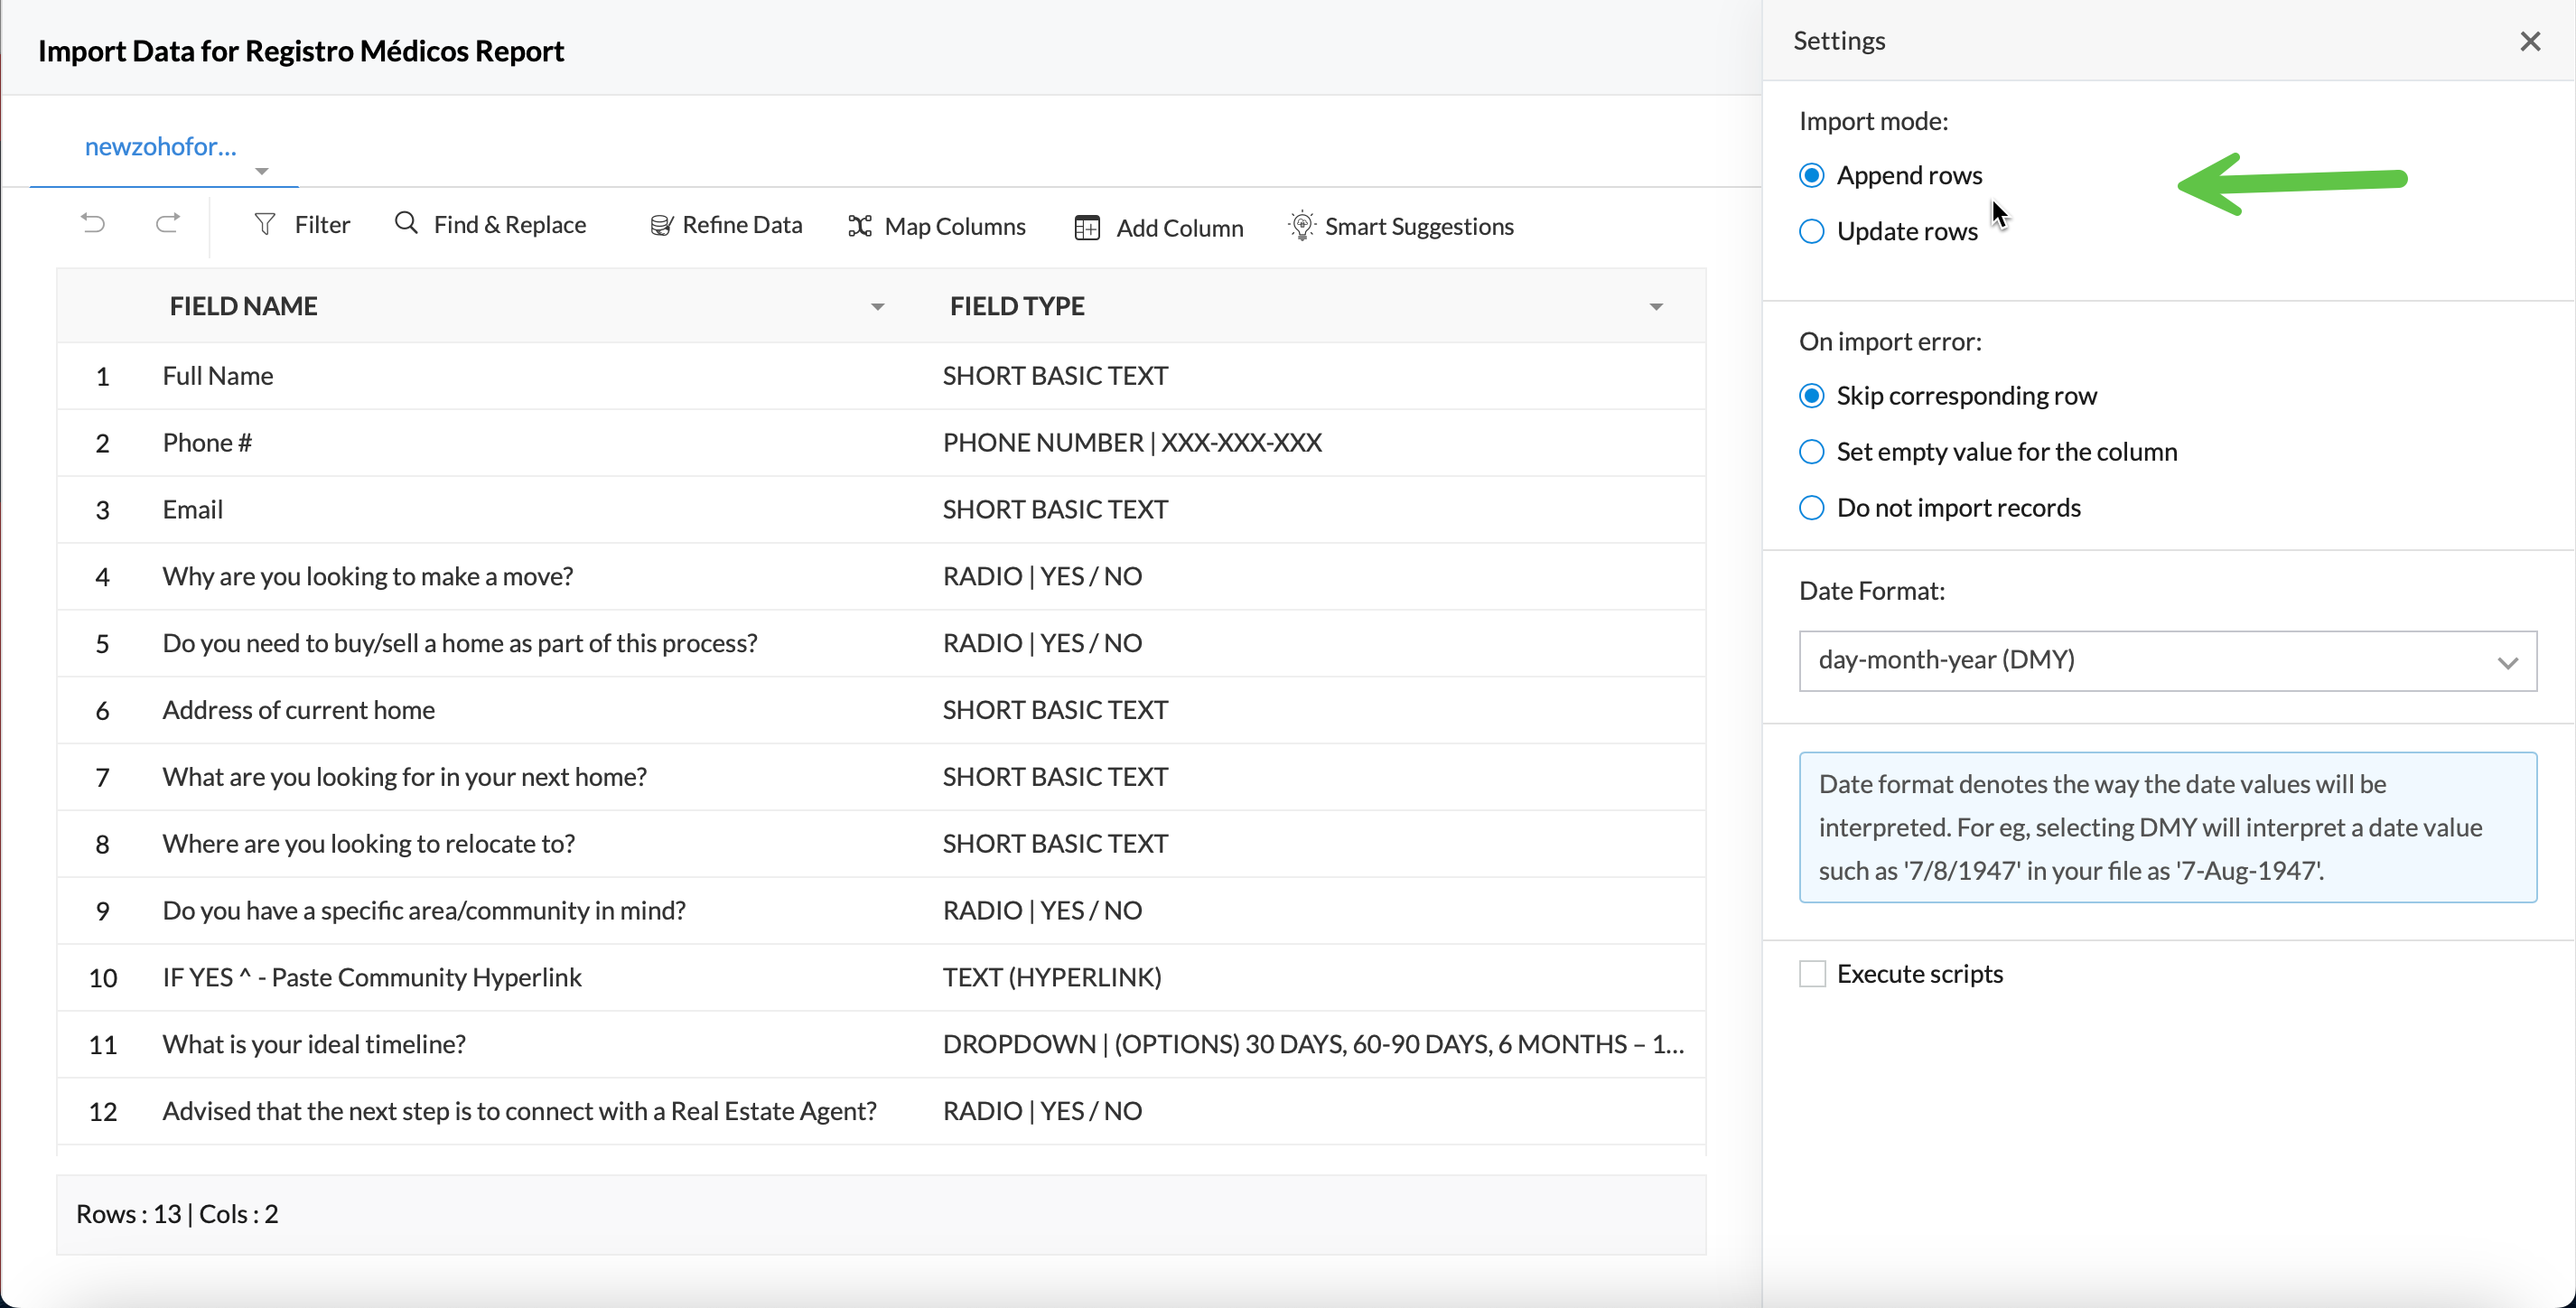Screen dimensions: 2576x1308
Task: Expand the FIELD TYPE column menu
Action: click(1655, 307)
